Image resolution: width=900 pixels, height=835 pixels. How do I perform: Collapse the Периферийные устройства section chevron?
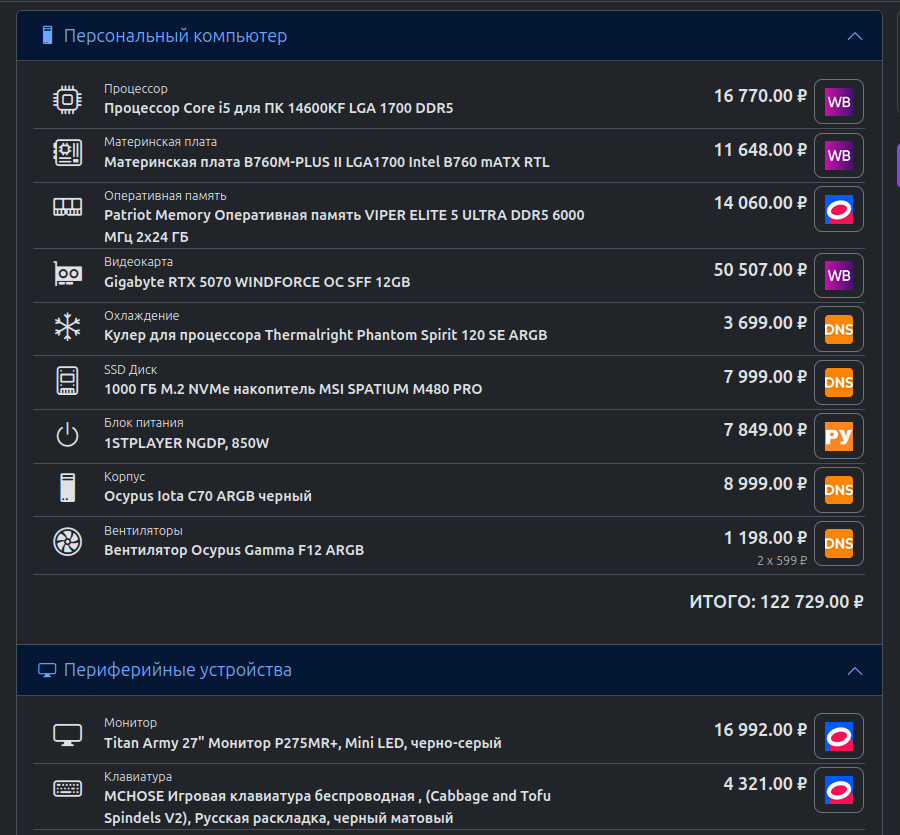click(x=855, y=671)
